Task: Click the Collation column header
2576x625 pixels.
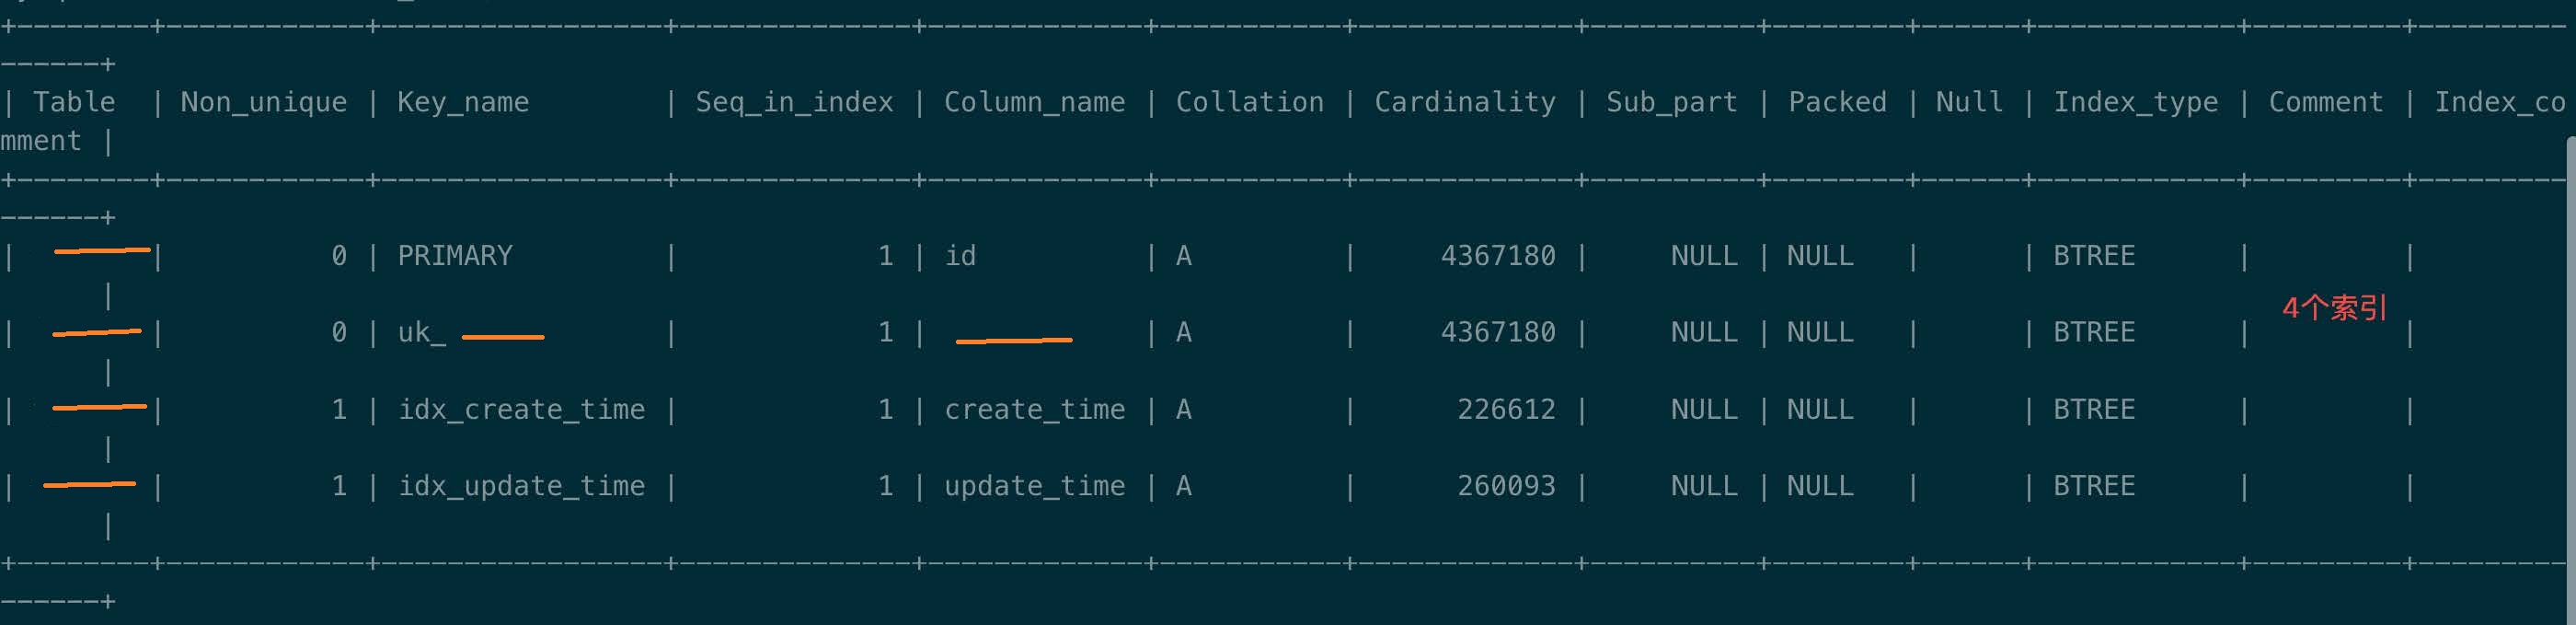Action: tap(1249, 102)
